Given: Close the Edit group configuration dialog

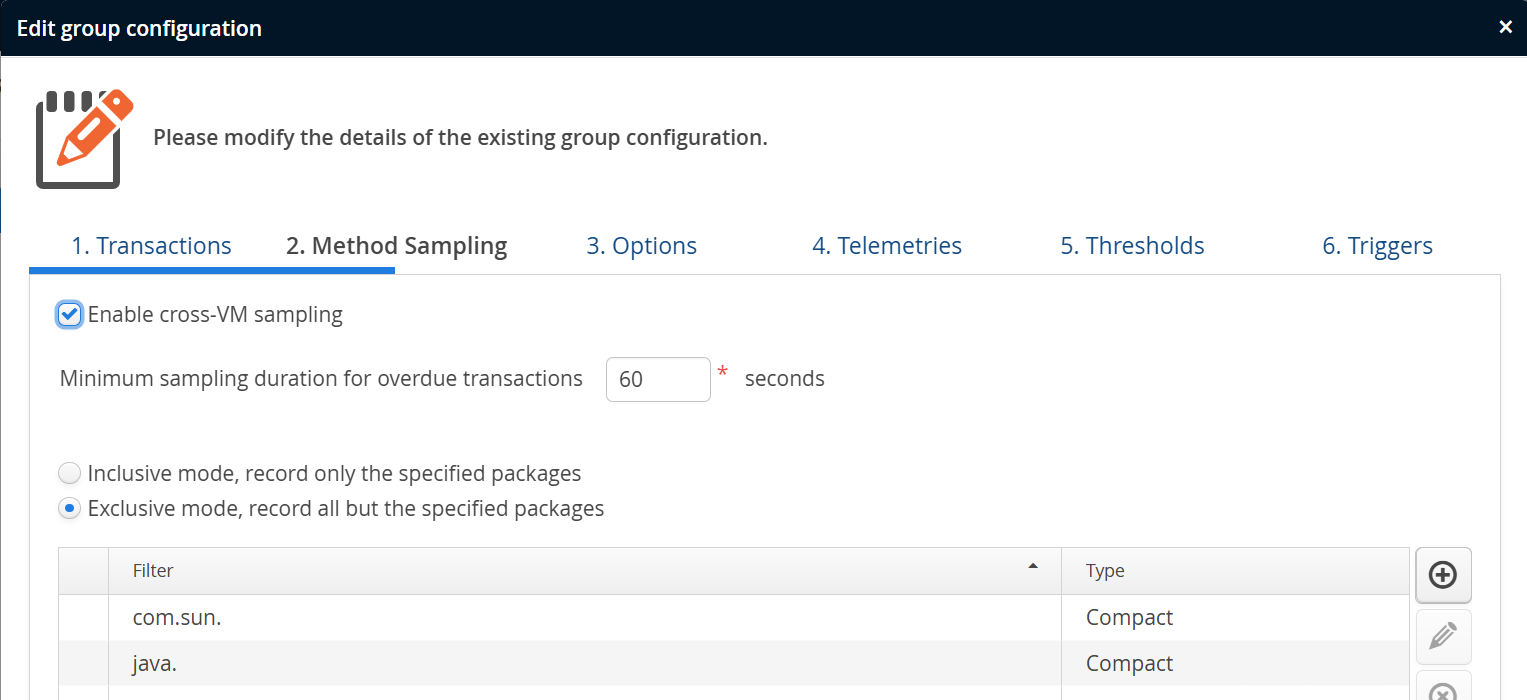Looking at the screenshot, I should click(1505, 28).
